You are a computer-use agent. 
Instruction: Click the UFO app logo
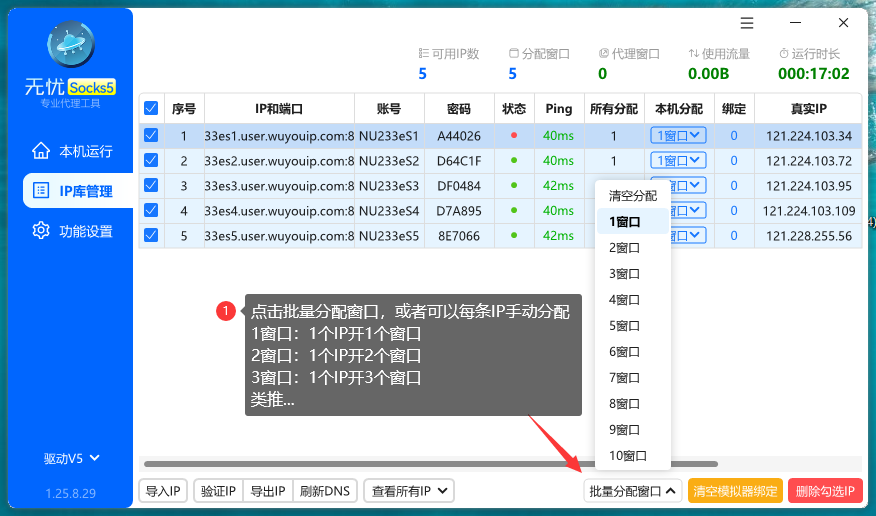tap(71, 45)
